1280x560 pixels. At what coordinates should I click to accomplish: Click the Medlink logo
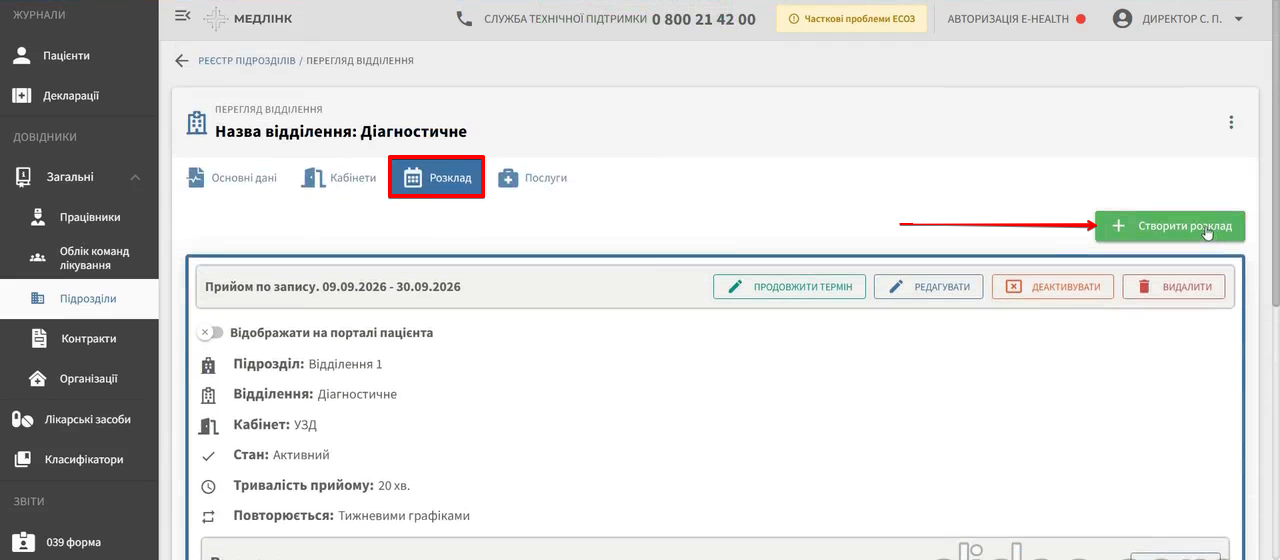247,18
